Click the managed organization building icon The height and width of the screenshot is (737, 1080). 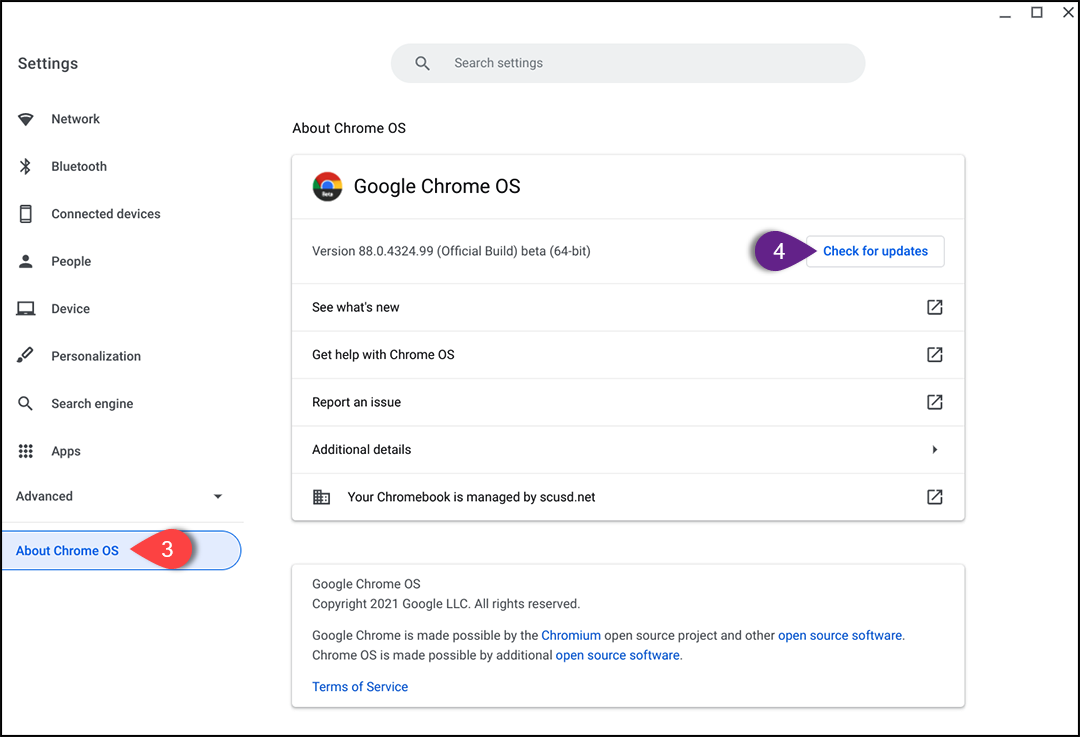point(322,497)
